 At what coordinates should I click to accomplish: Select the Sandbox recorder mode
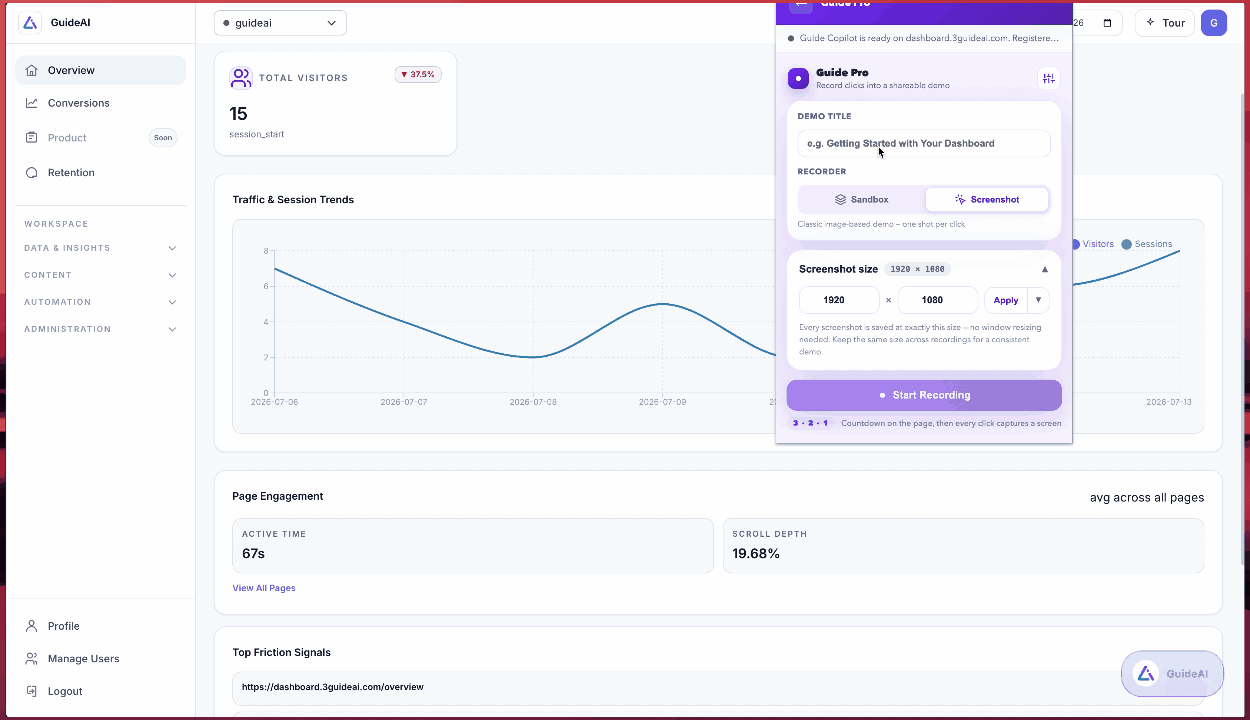(x=861, y=200)
